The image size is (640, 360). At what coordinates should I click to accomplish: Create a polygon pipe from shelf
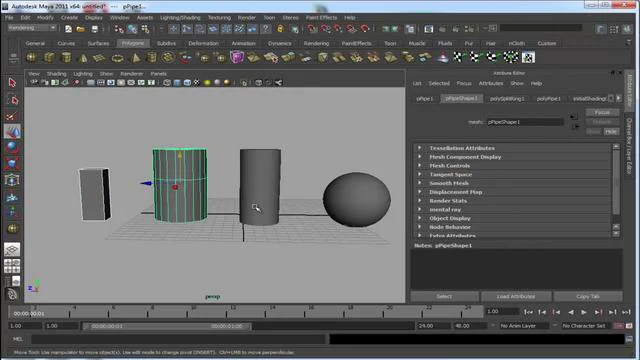tap(151, 58)
